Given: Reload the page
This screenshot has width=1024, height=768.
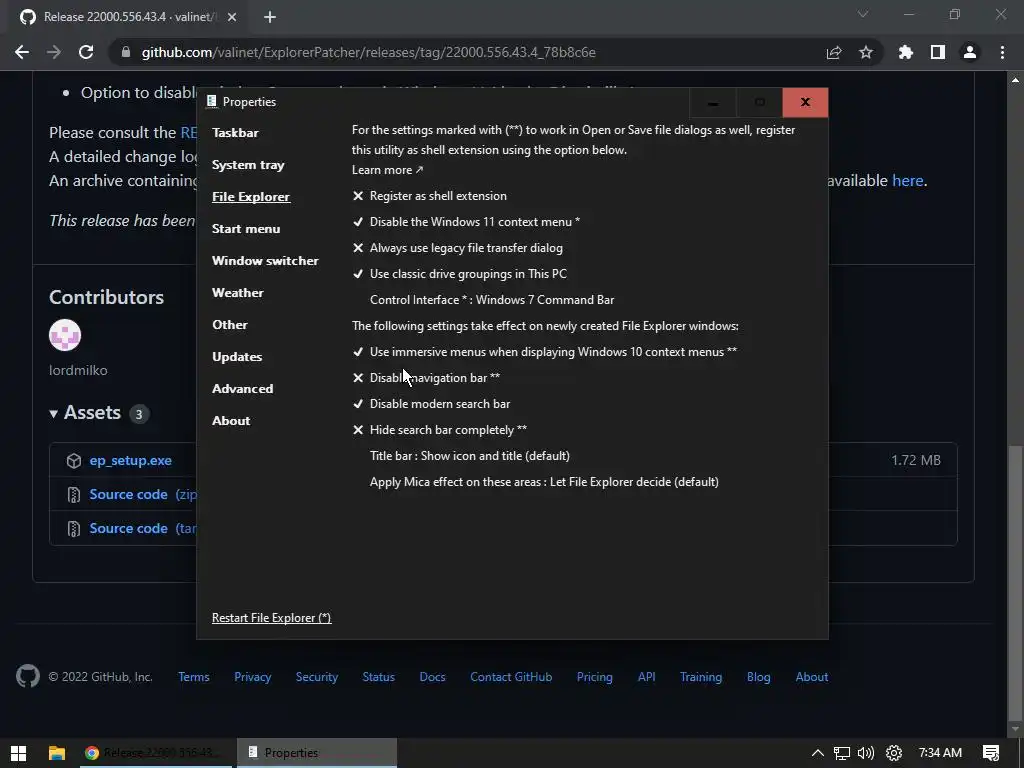Looking at the screenshot, I should click(x=86, y=52).
